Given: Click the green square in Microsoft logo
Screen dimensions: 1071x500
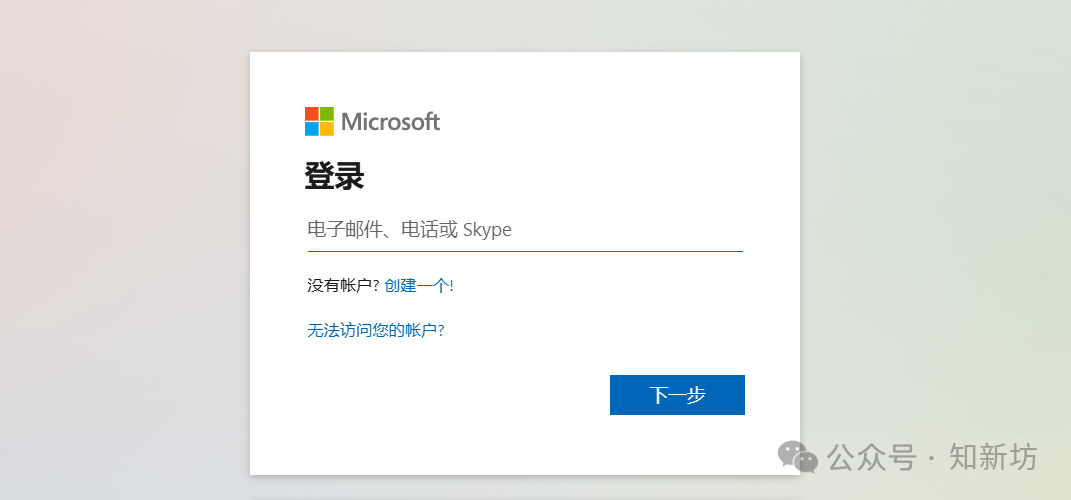Looking at the screenshot, I should tap(327, 114).
